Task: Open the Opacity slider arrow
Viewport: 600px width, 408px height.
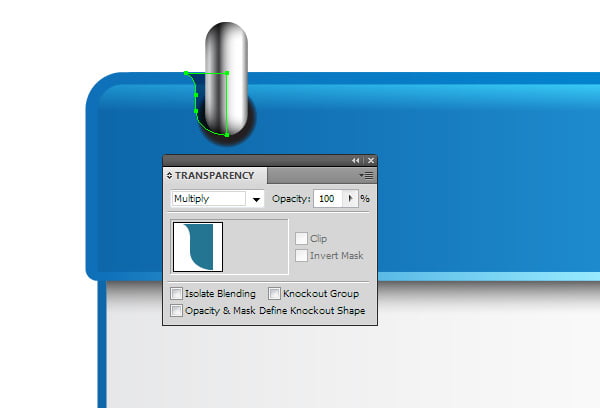Action: point(350,199)
